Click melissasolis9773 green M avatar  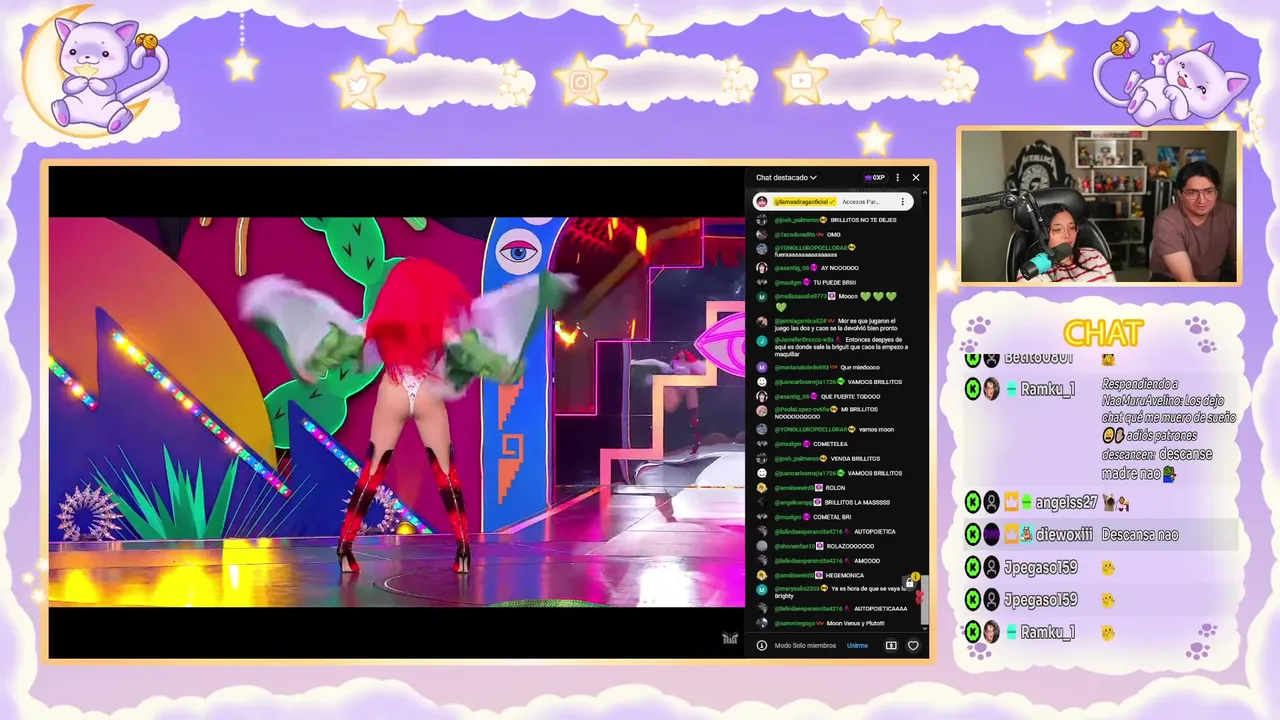(x=762, y=297)
